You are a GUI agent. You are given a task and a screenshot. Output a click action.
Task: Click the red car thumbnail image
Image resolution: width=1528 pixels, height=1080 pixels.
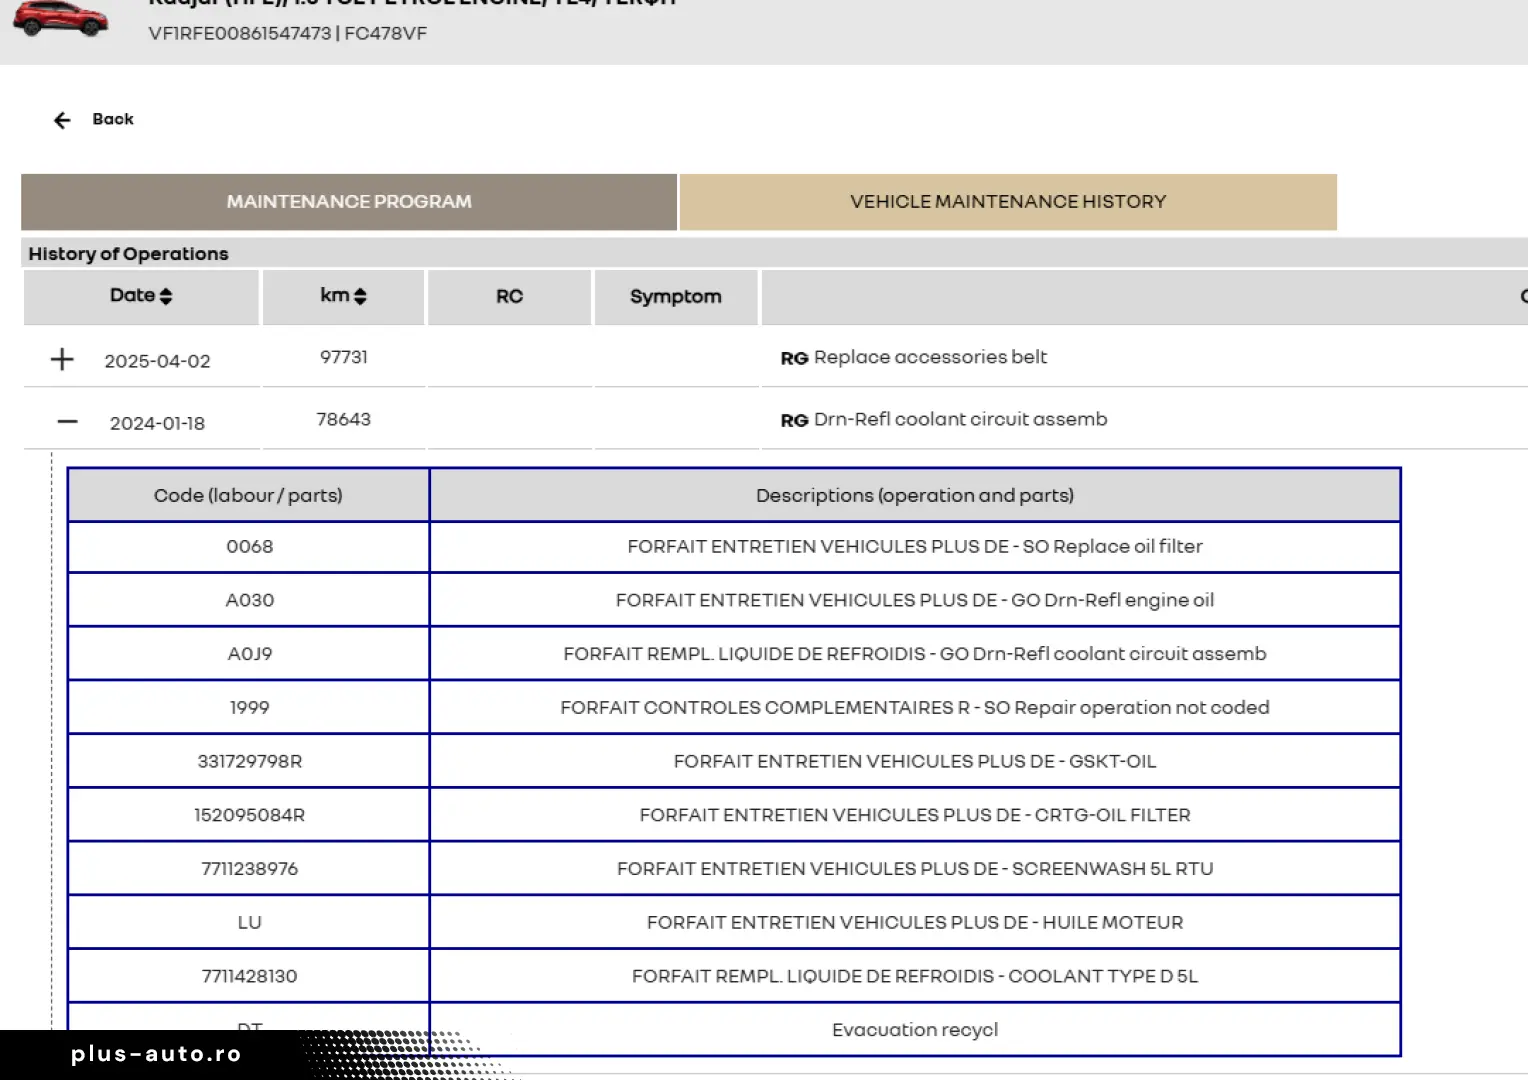coord(61,19)
